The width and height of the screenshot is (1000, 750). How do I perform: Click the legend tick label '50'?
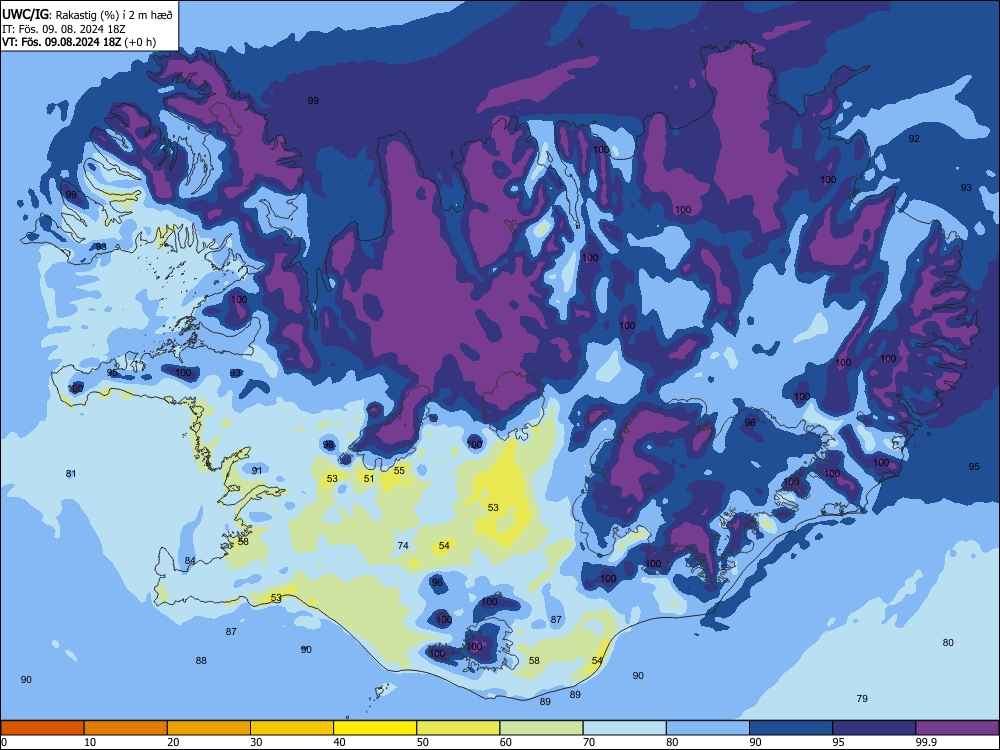(423, 742)
